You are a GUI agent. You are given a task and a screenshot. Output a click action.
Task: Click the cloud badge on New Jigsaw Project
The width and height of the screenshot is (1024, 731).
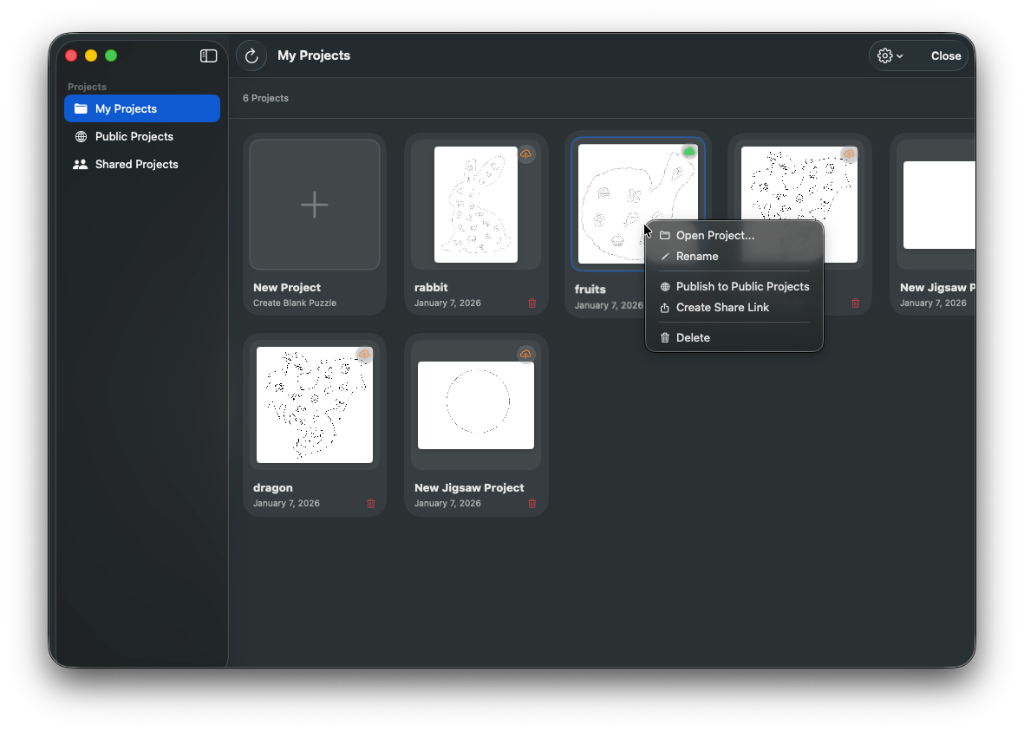(x=527, y=353)
